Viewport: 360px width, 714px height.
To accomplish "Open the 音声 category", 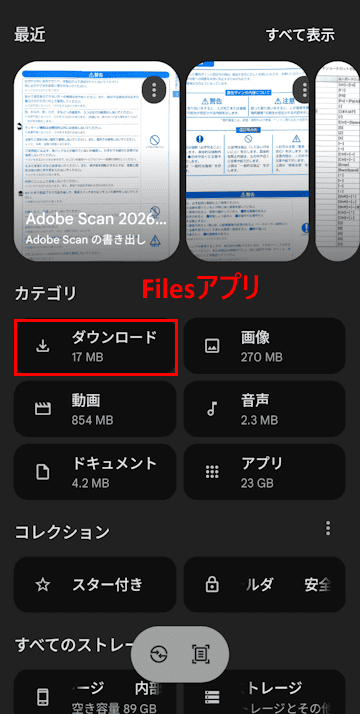I will click(264, 409).
